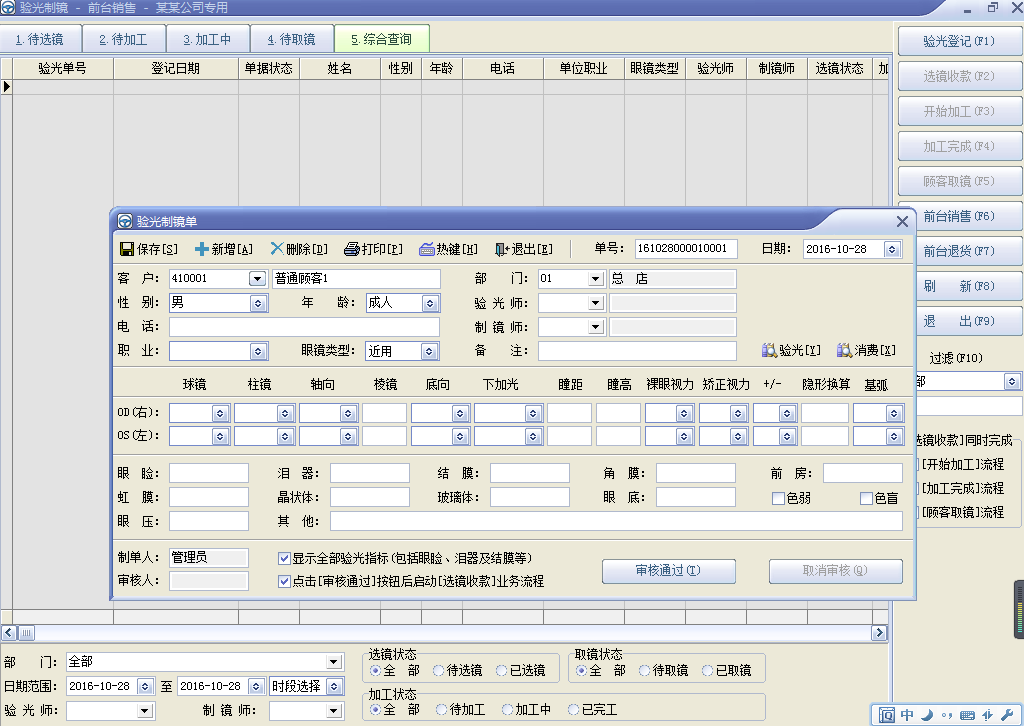1024x726 pixels.
Task: Select 已完工 radio in 加工状态
Action: click(x=573, y=710)
